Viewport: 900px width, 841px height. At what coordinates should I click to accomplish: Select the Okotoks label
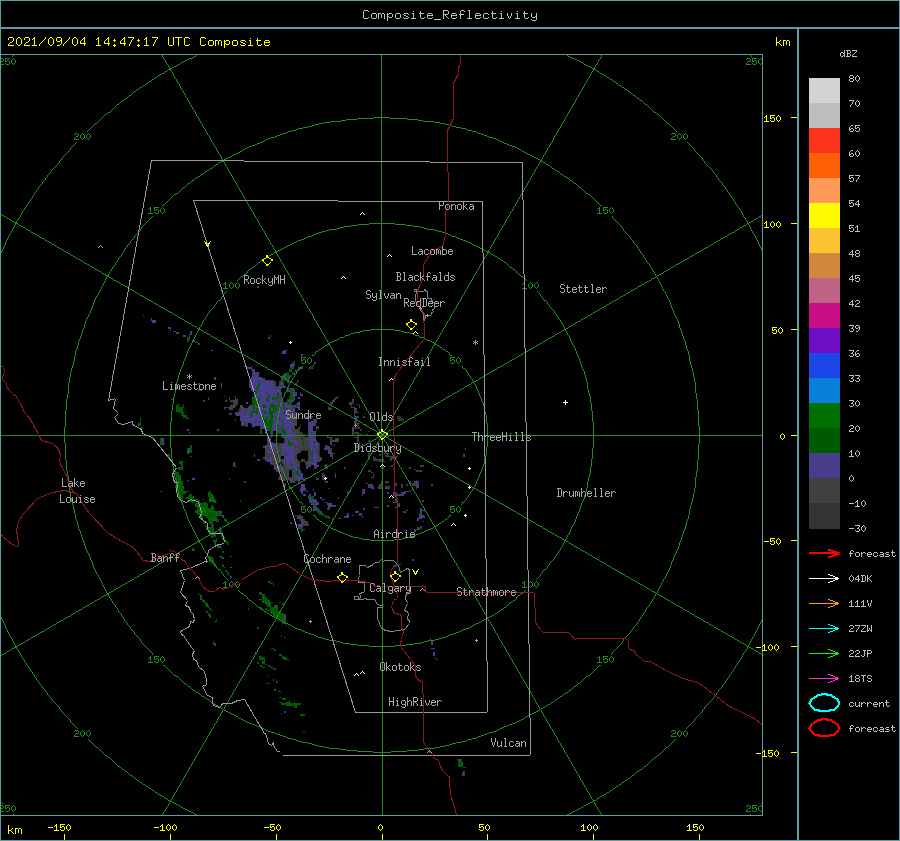tap(400, 667)
